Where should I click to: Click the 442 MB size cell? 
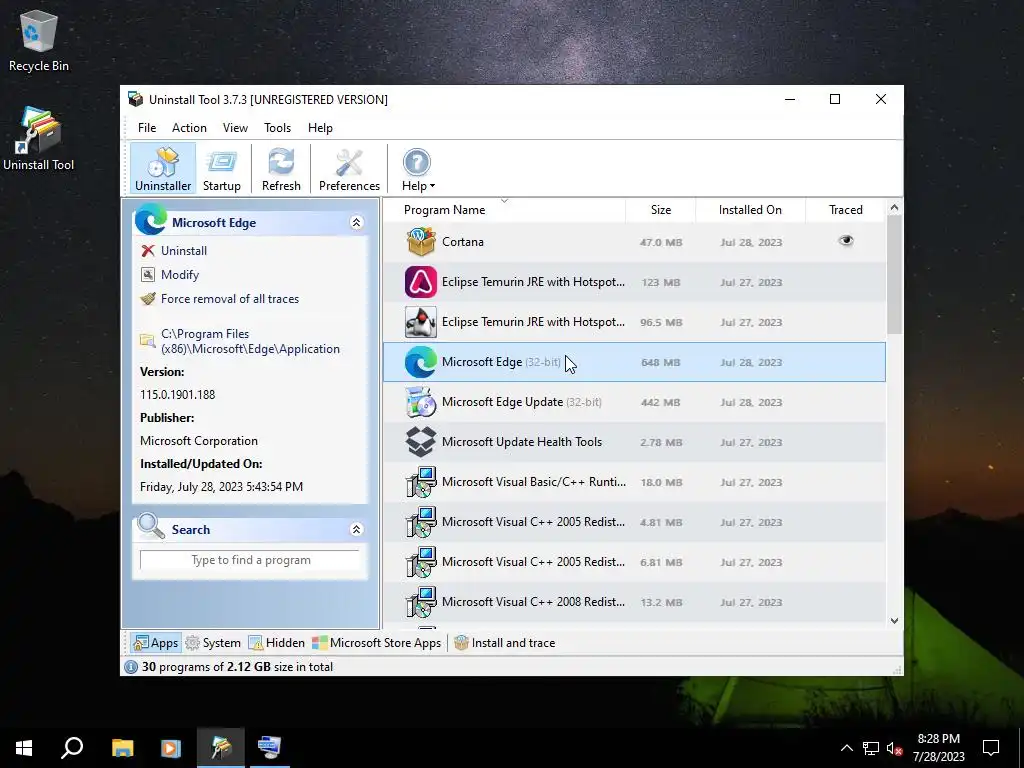click(x=660, y=402)
